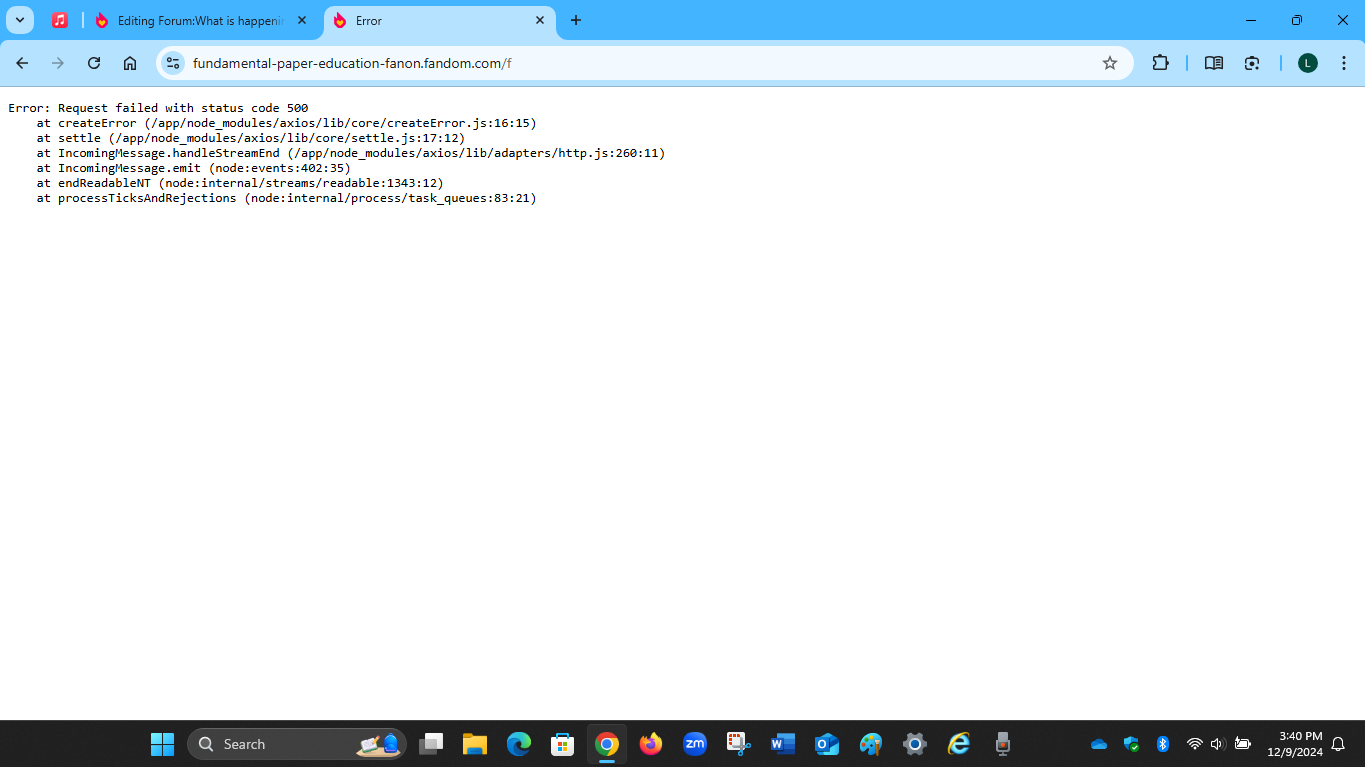The image size is (1365, 767).
Task: Open the reading mode book icon
Action: point(1214,63)
